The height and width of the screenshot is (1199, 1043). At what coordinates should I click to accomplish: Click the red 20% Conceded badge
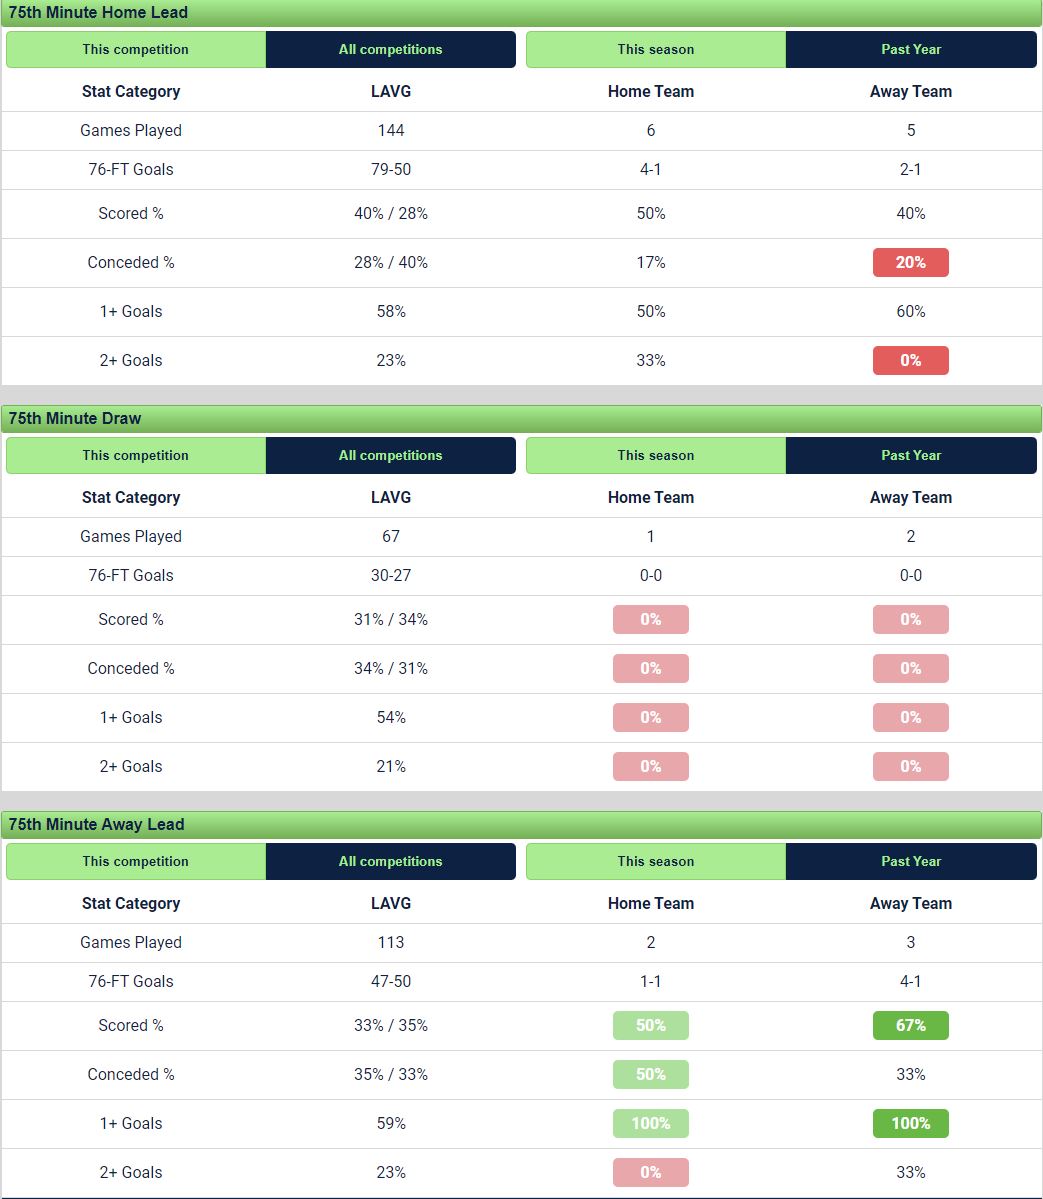(910, 263)
